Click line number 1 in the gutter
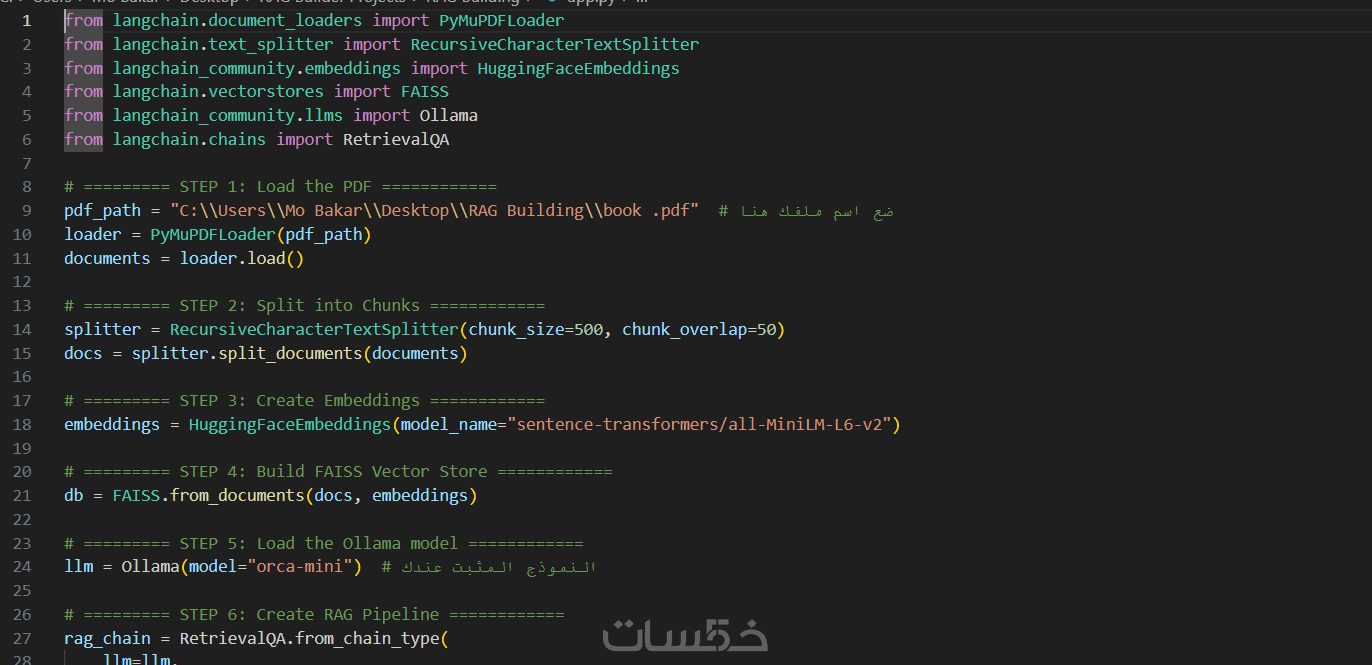The image size is (1372, 665). pyautogui.click(x=27, y=20)
